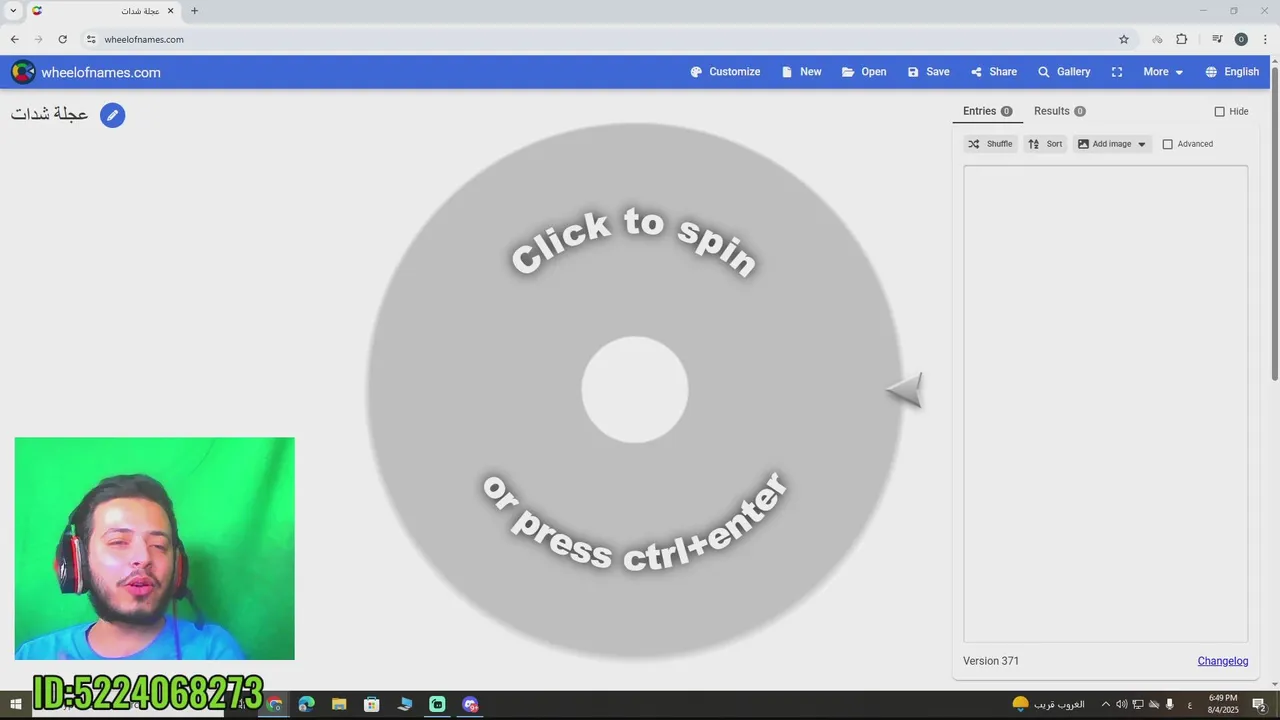Open the Customize palette option
The image size is (1280, 720).
[725, 72]
